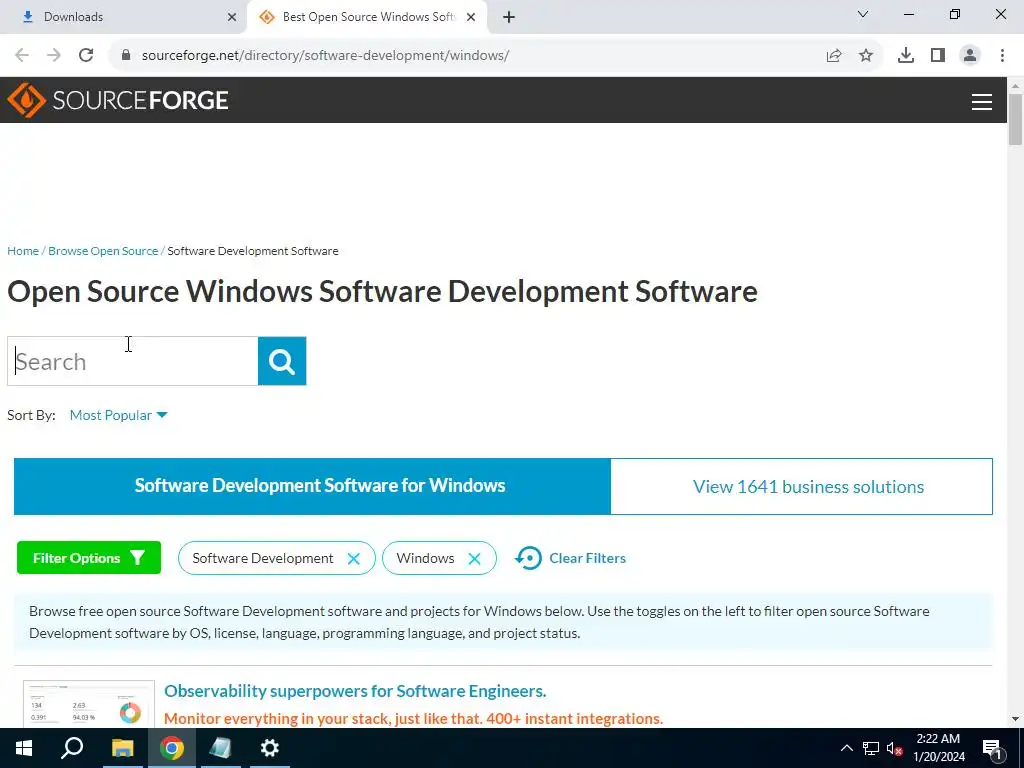Click the SourceForge logo
Viewport: 1024px width, 768px height.
point(118,100)
